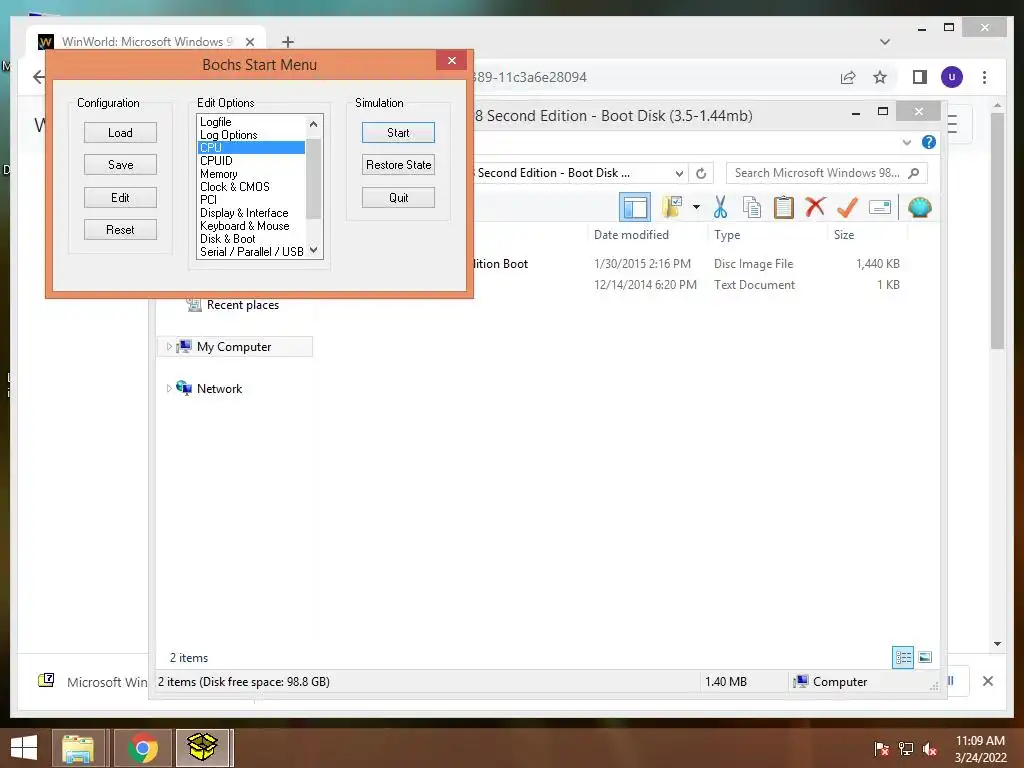Click the Paste clipboard icon
This screenshot has height=768, width=1024.
[x=783, y=208]
